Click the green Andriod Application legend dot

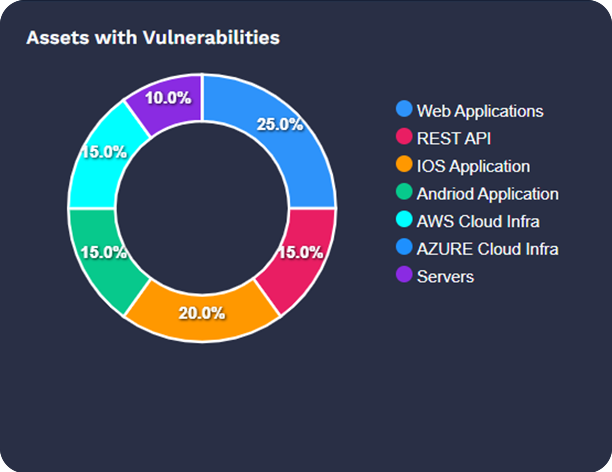(x=404, y=193)
